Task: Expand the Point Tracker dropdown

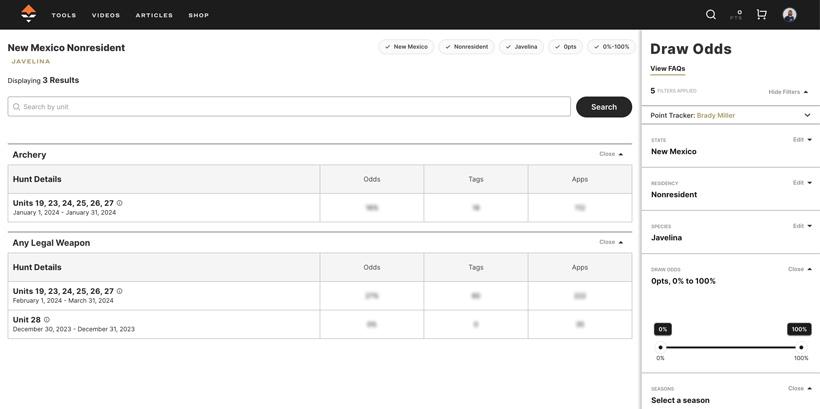Action: (x=807, y=115)
